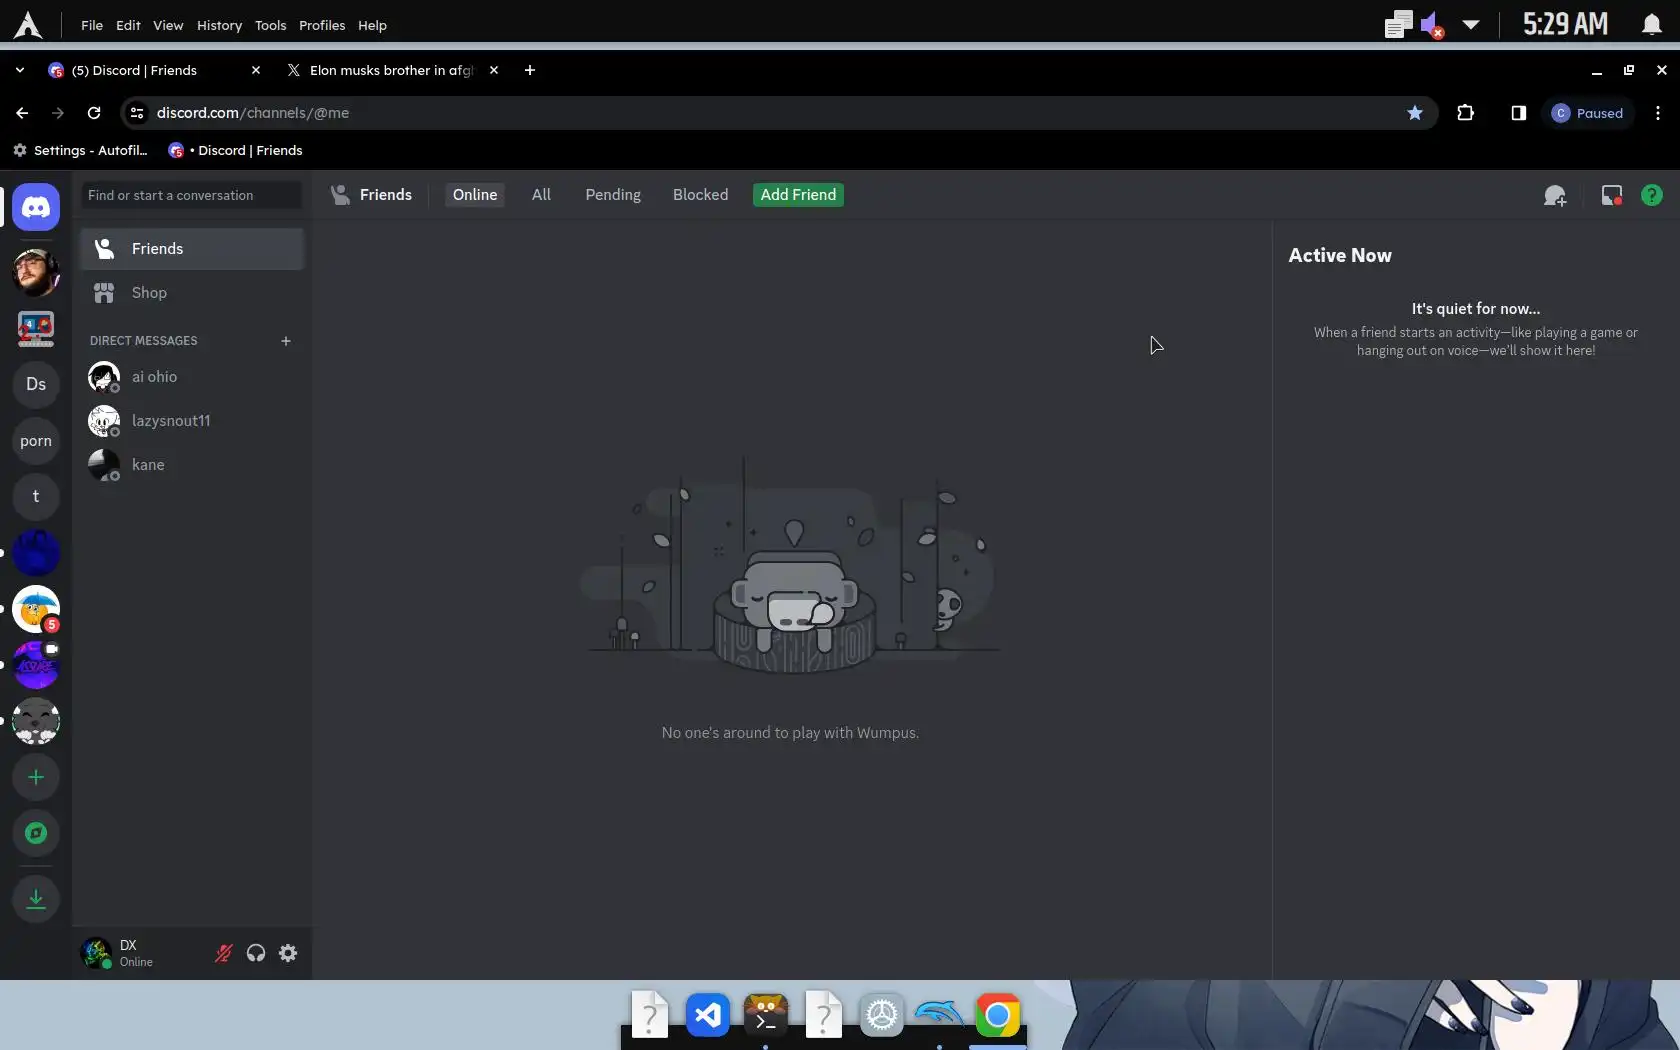
Task: Open direct message with lazysnout11
Action: 192,421
